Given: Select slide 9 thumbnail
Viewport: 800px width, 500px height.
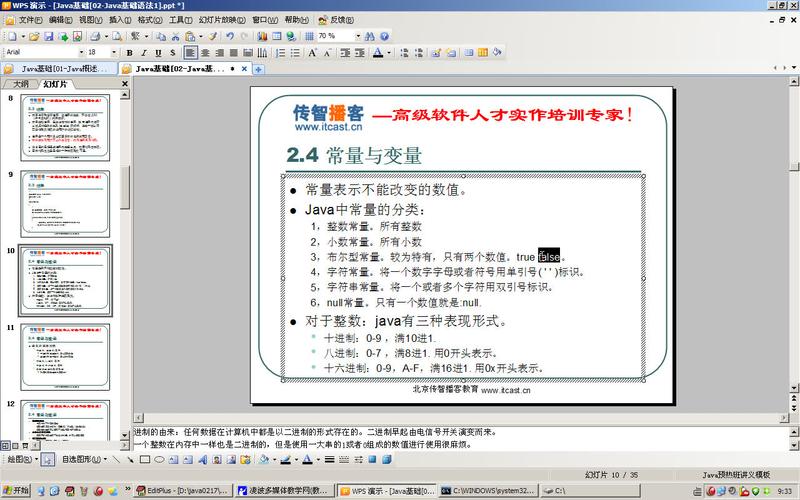Looking at the screenshot, I should [65, 204].
